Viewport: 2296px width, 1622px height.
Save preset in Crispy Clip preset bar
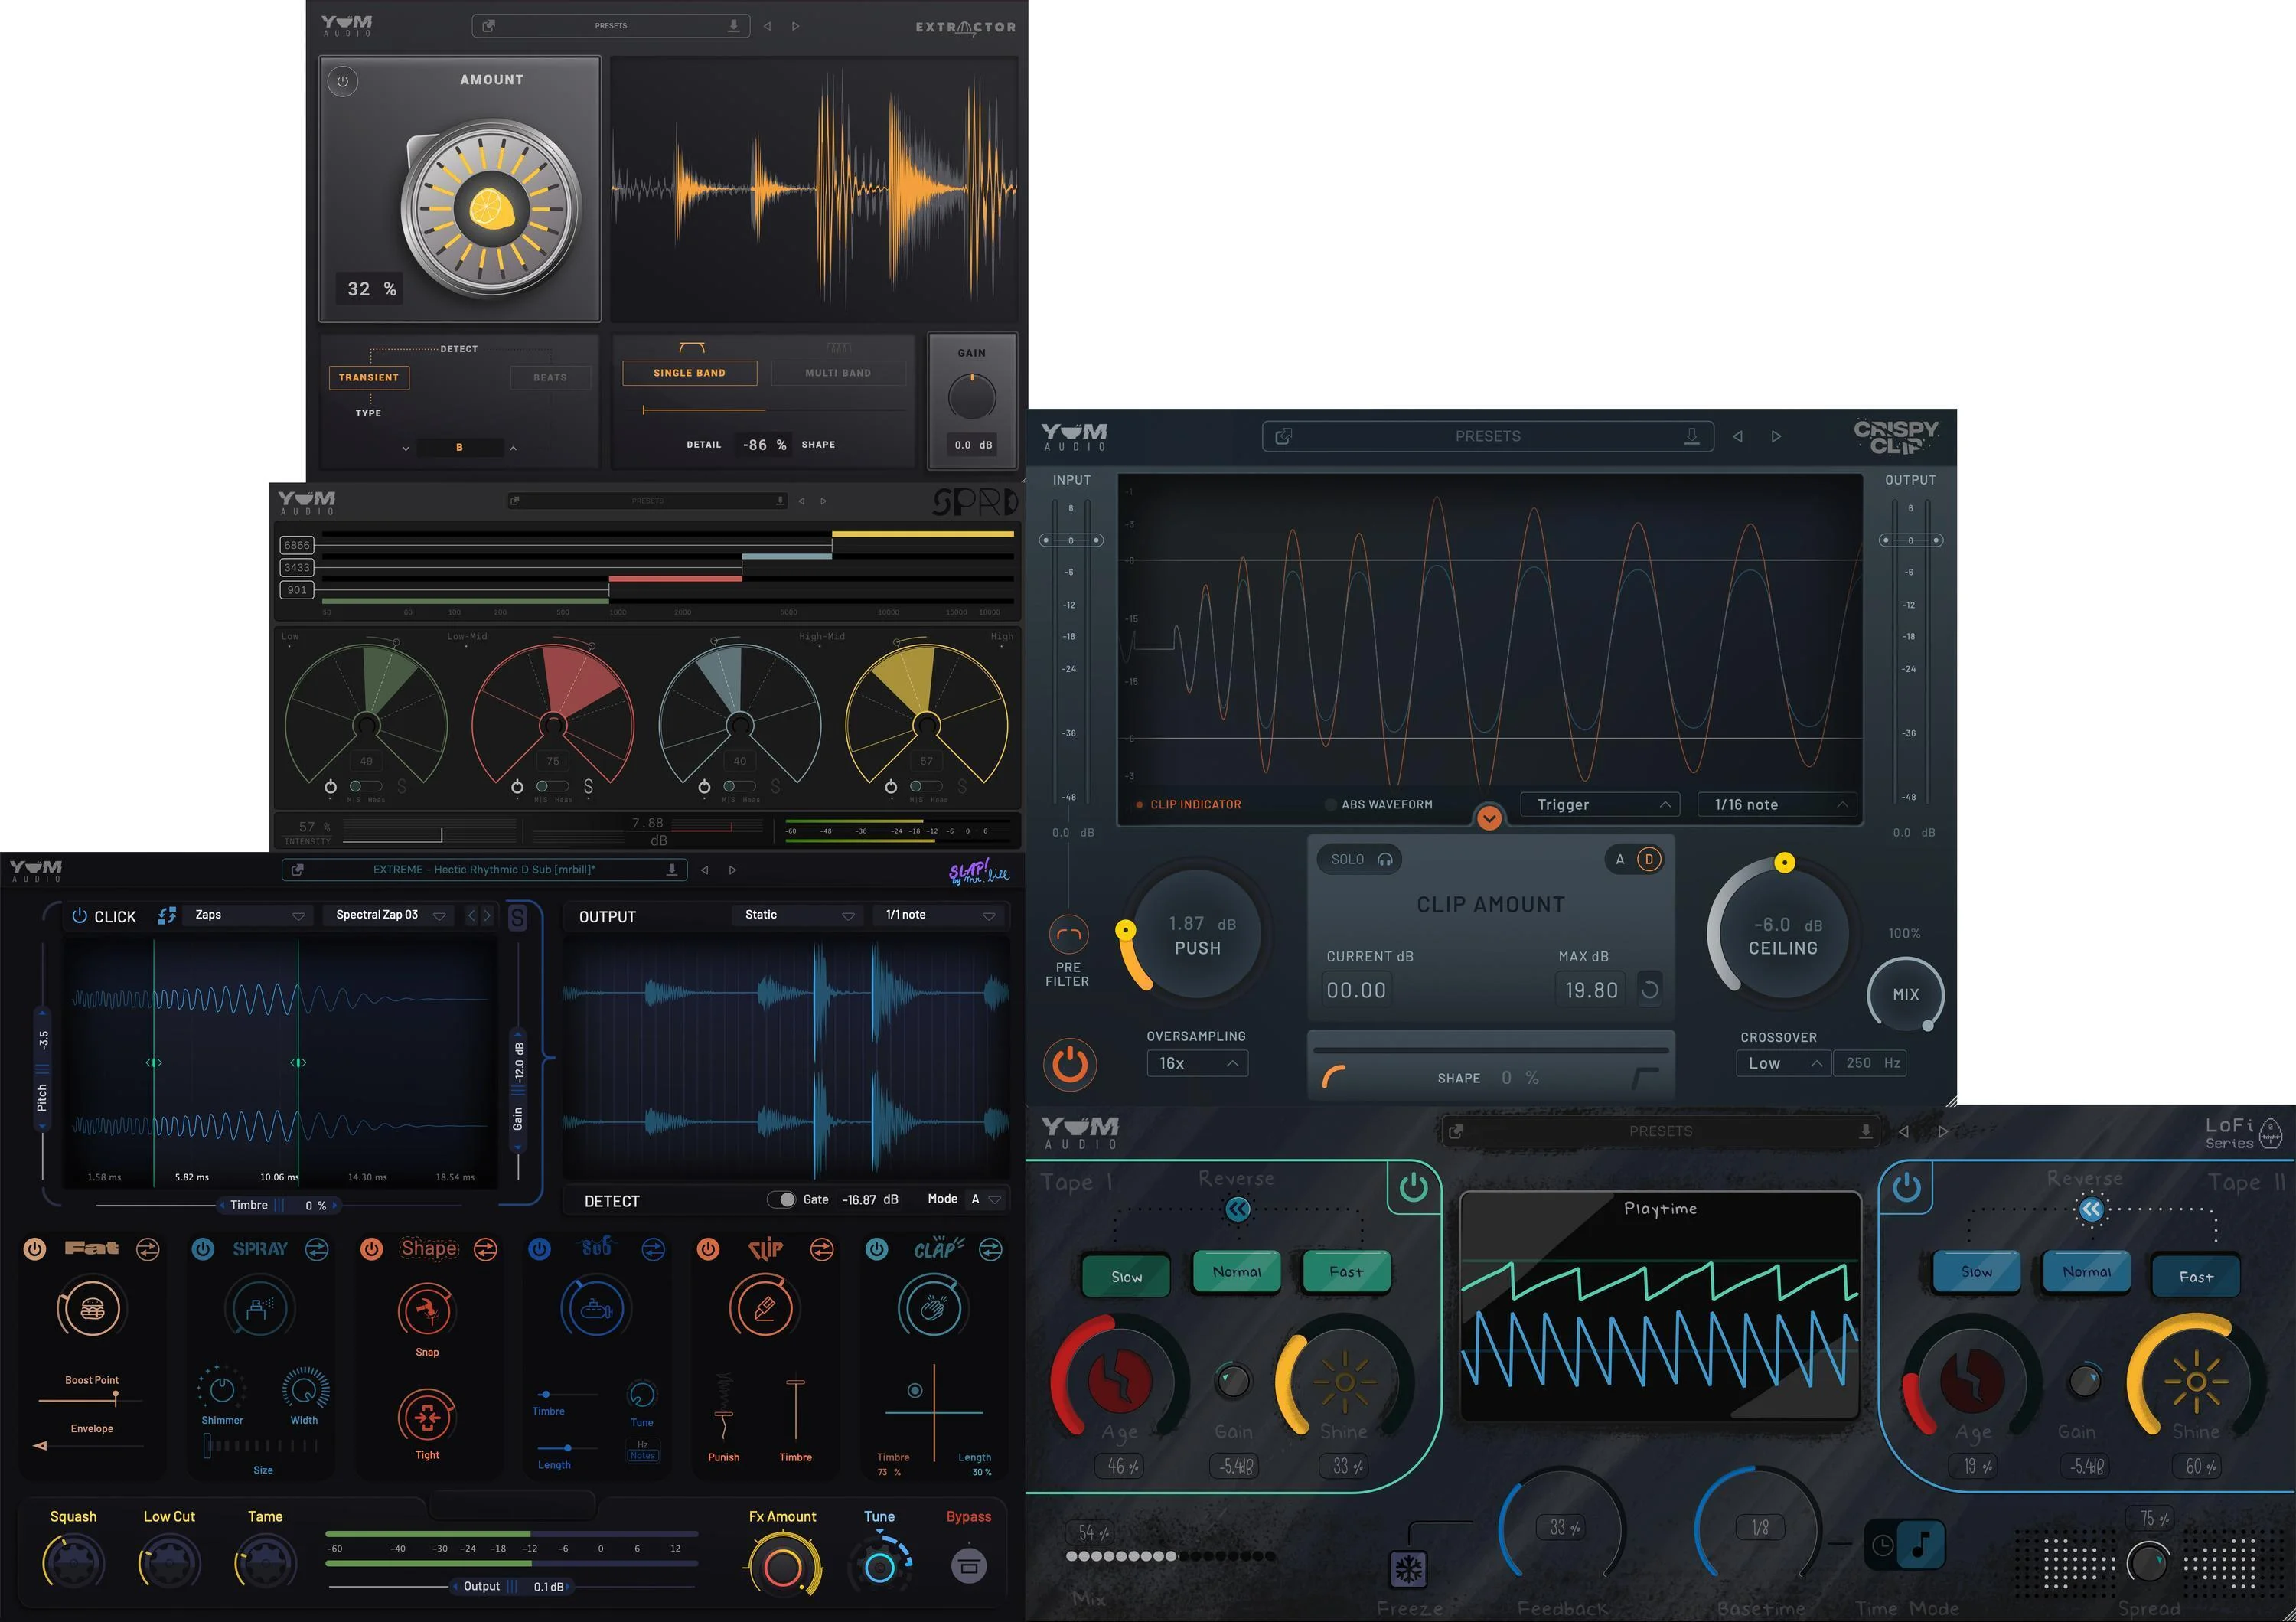coord(1691,436)
